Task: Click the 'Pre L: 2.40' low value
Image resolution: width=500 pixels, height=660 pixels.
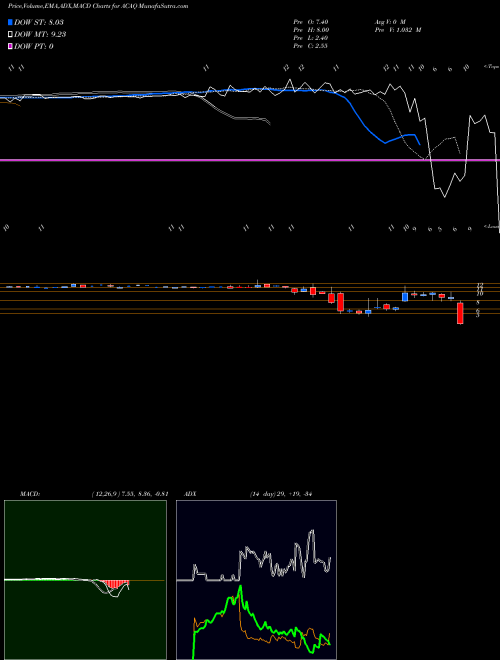Action: pyautogui.click(x=311, y=38)
